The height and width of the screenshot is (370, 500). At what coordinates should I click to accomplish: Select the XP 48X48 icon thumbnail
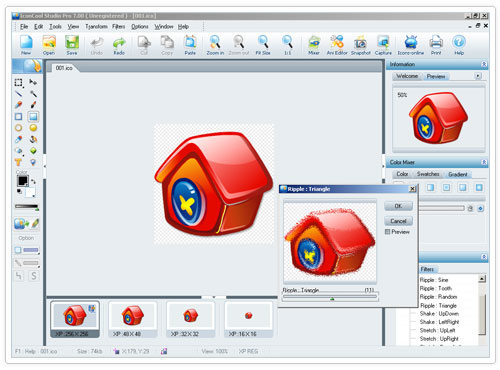(132, 319)
